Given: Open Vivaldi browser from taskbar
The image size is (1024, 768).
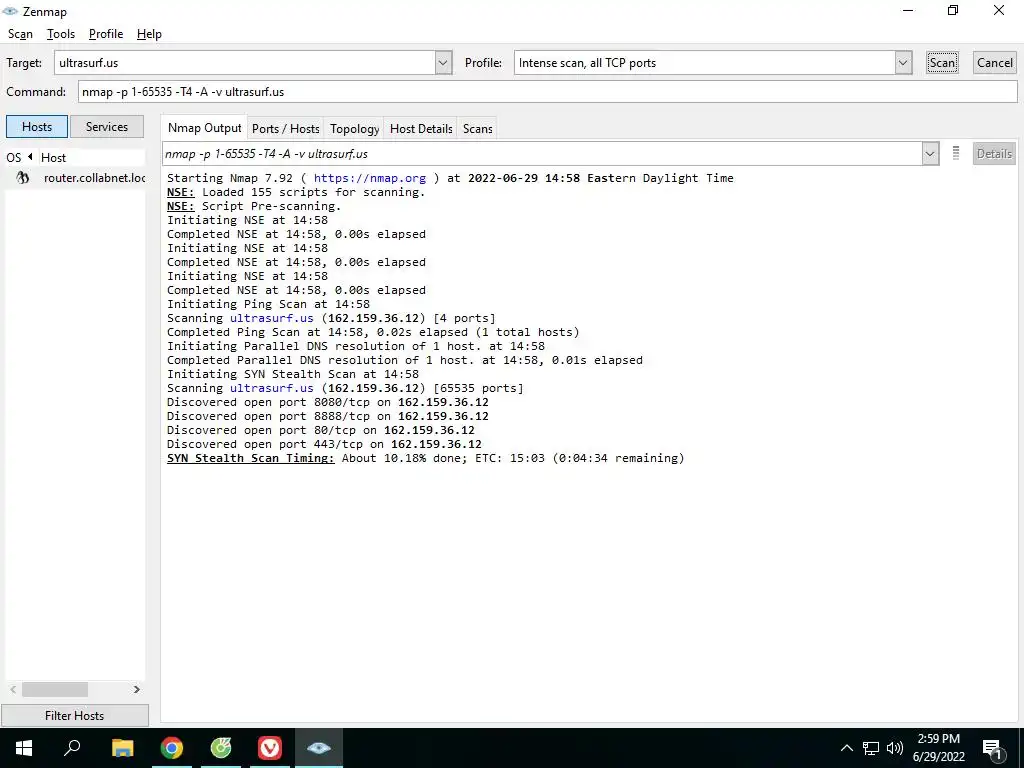Looking at the screenshot, I should point(270,748).
